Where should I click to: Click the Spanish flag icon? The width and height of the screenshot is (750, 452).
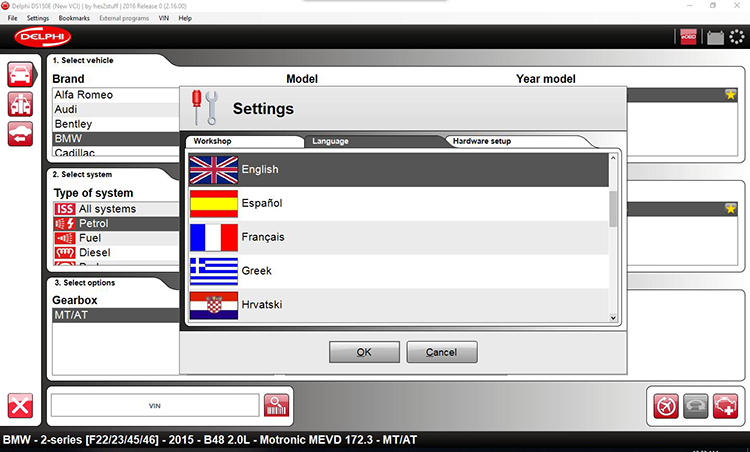(x=213, y=203)
